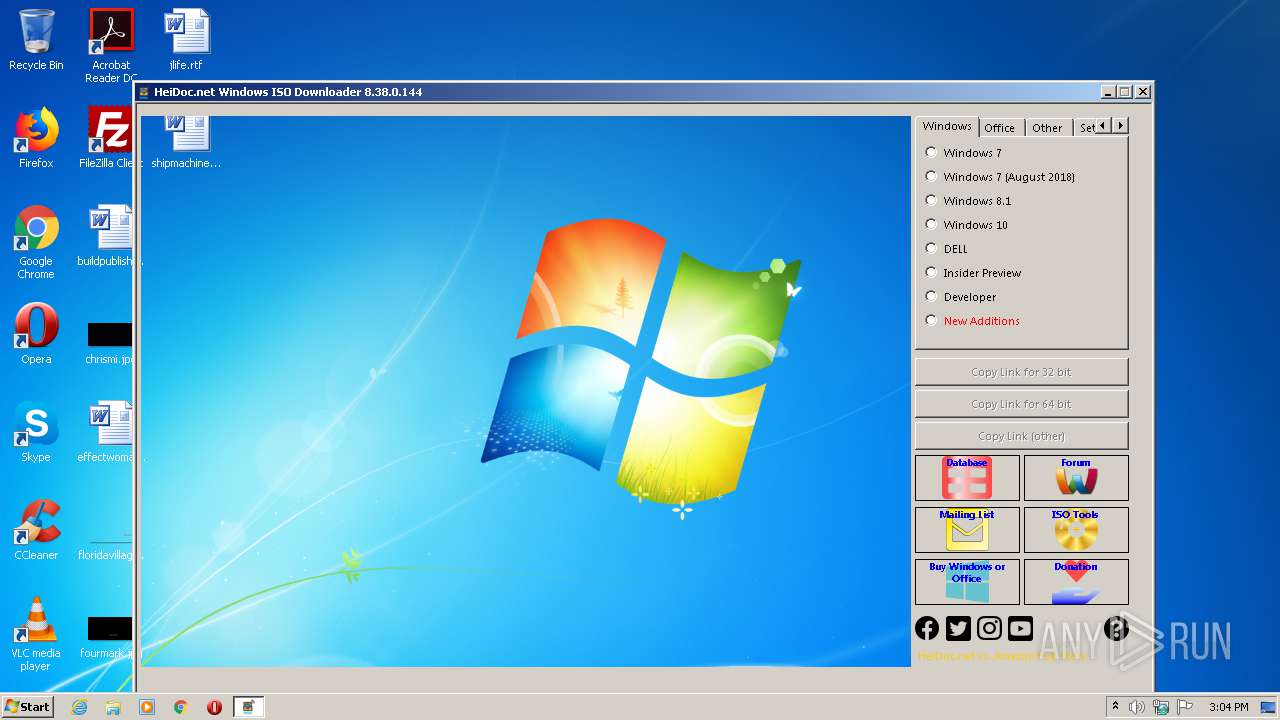Open the Instagram icon link
The height and width of the screenshot is (720, 1280).
[x=989, y=628]
